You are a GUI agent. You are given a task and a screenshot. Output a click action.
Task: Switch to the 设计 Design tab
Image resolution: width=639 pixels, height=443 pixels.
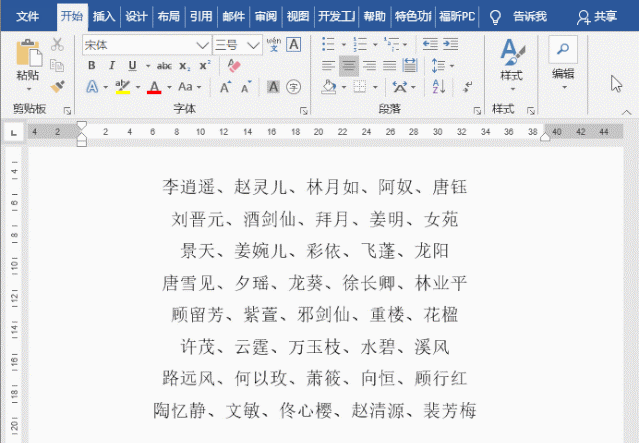pyautogui.click(x=136, y=16)
